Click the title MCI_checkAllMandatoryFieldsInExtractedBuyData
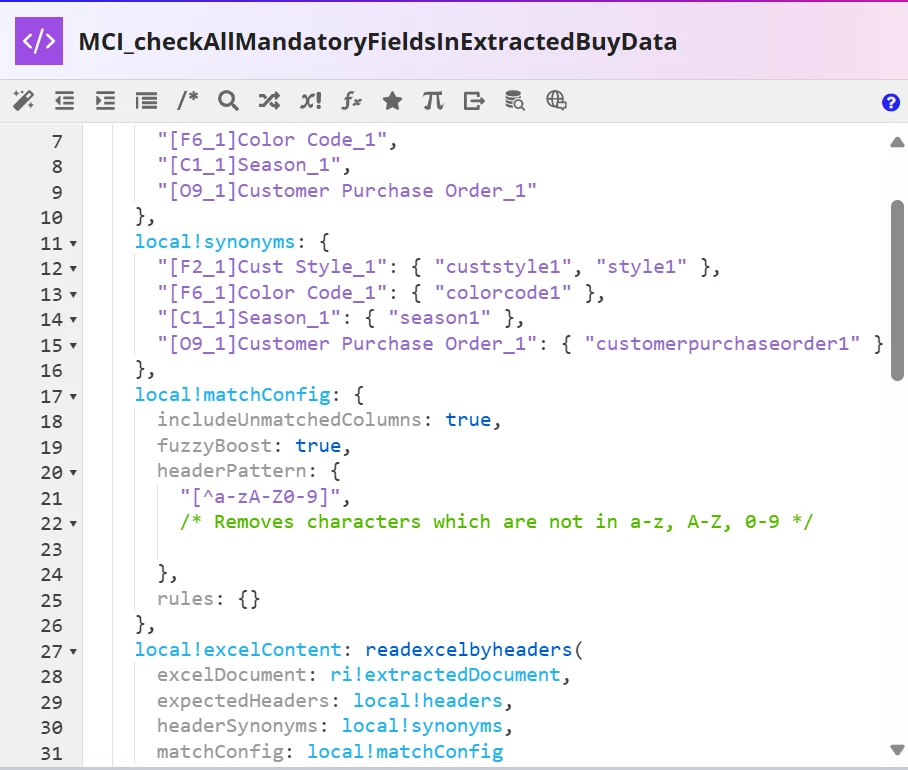Screen dimensions: 908x770 (378, 42)
